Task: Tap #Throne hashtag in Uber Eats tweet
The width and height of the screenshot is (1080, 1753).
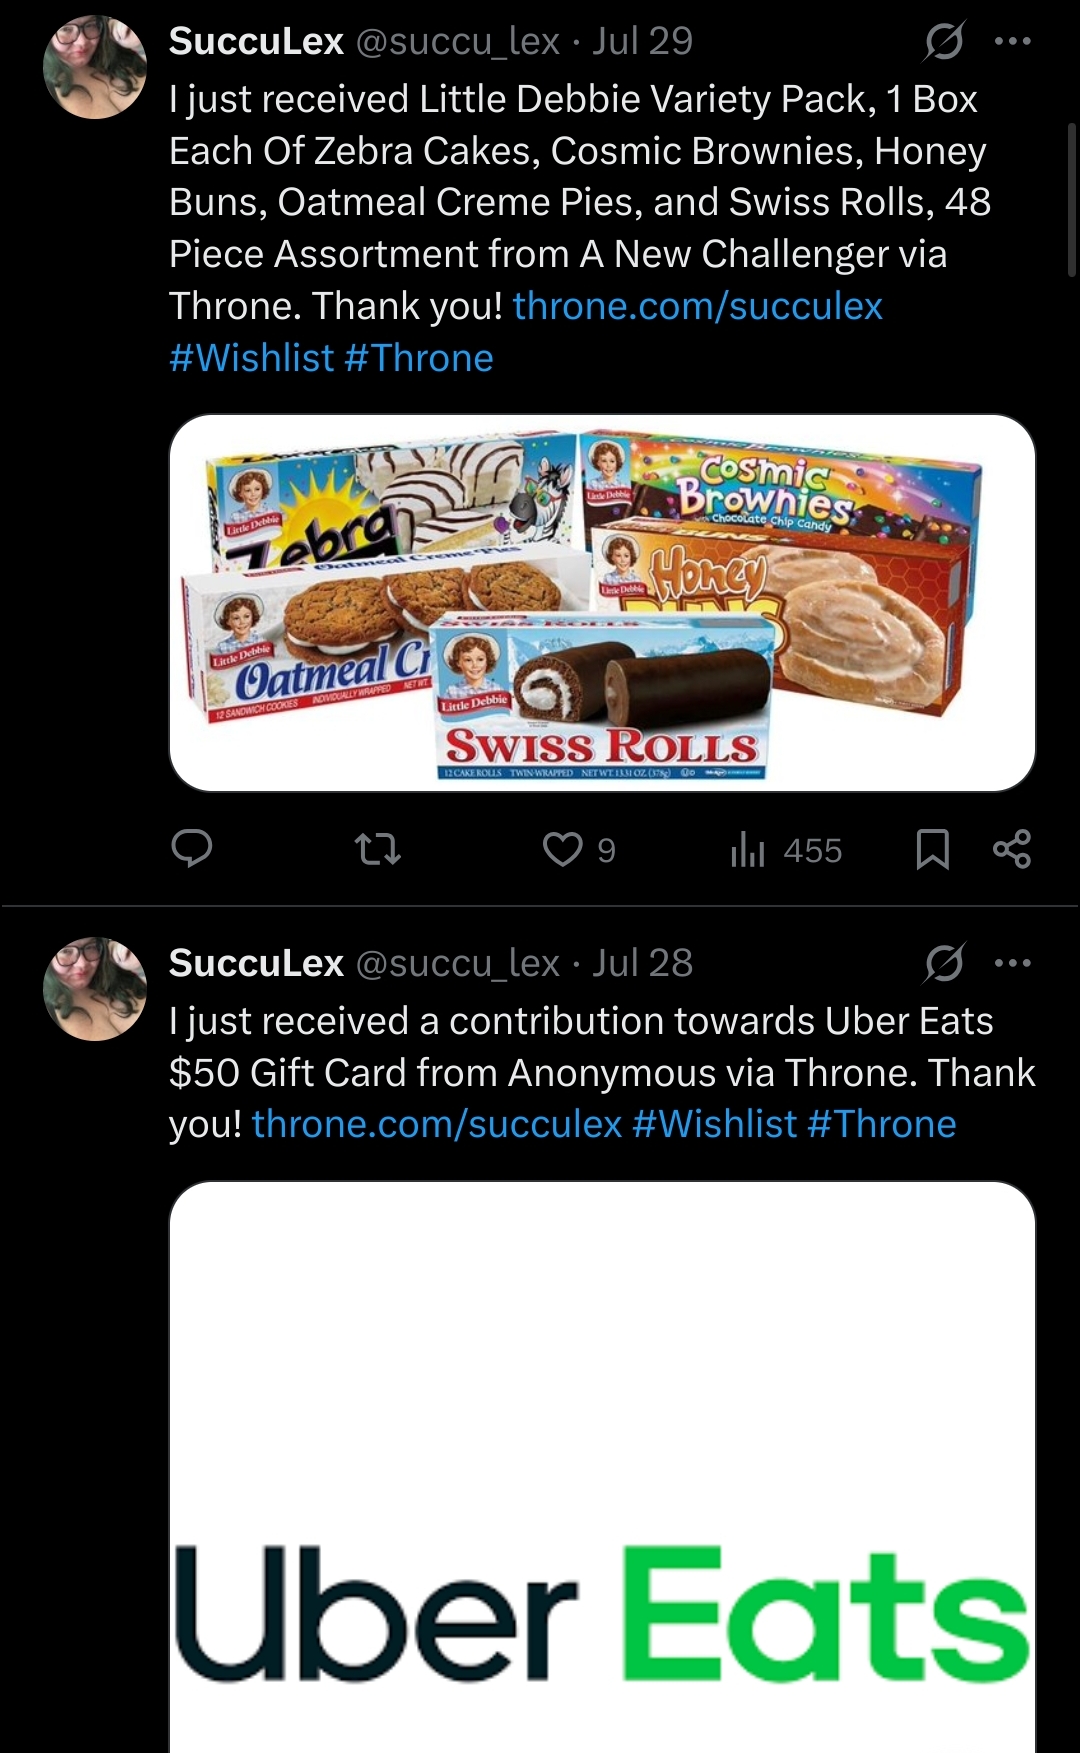Action: pos(881,1124)
